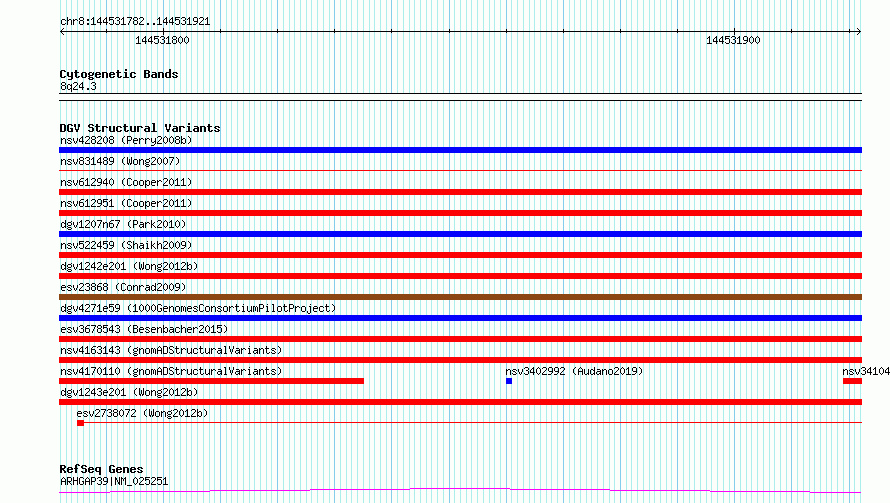Open variant nsv4170110 (gnomADStructuralVariants) label

171,371
